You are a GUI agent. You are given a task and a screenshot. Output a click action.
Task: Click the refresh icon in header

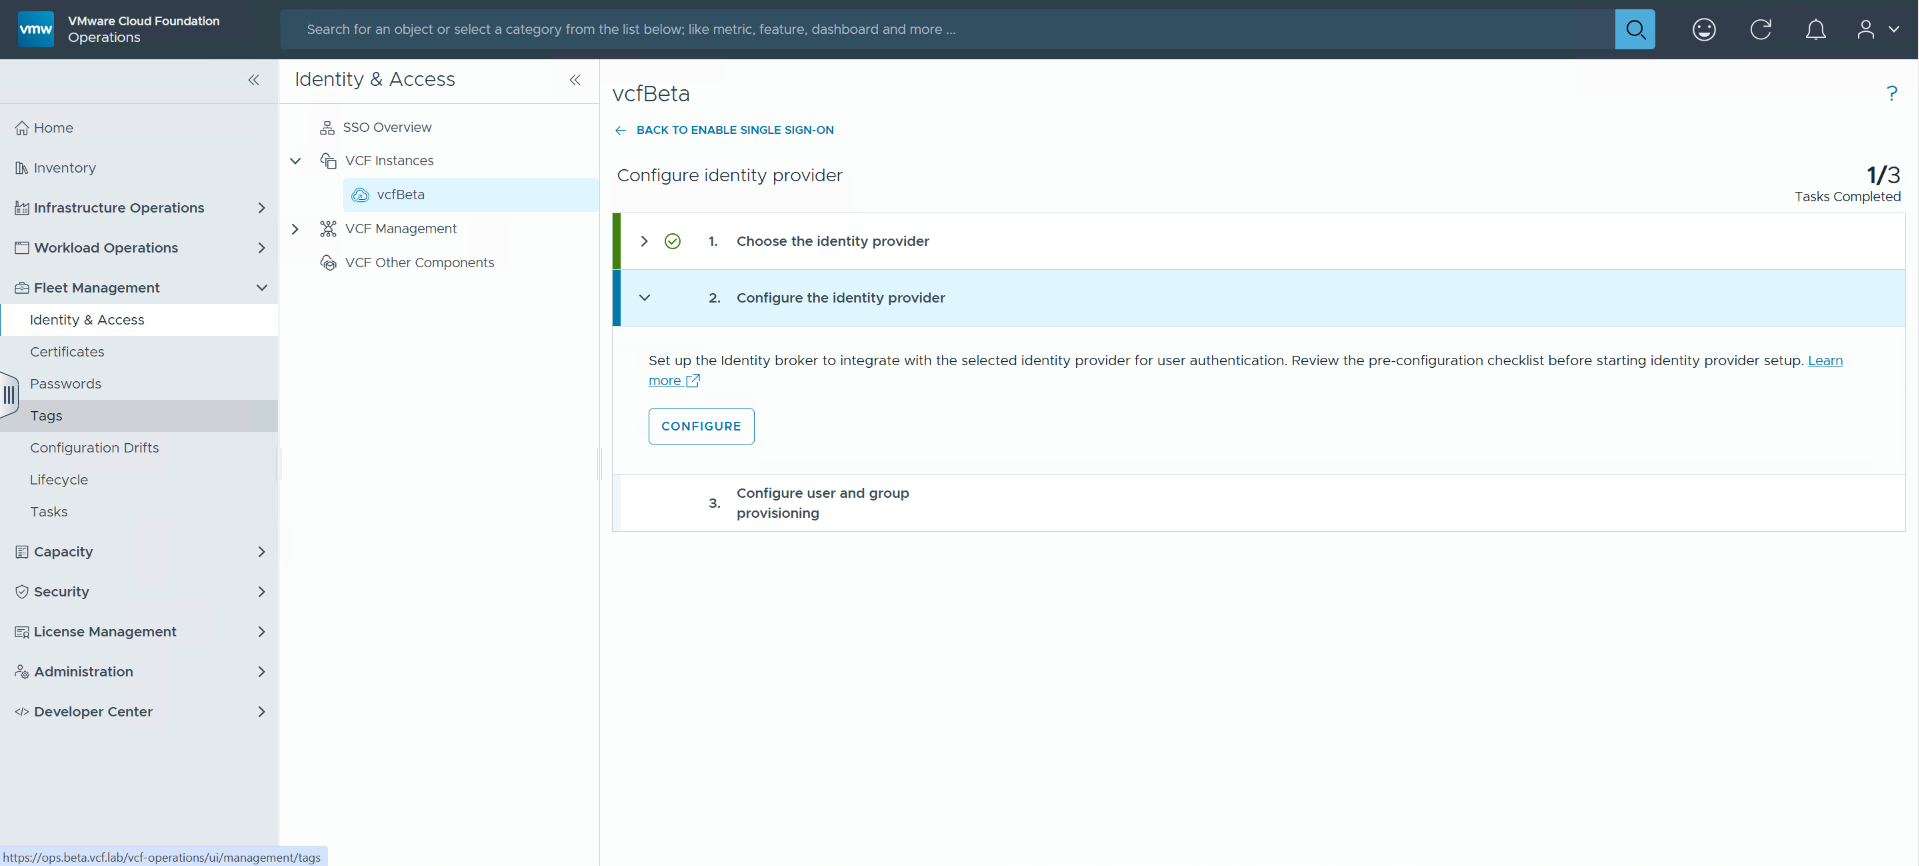tap(1761, 30)
